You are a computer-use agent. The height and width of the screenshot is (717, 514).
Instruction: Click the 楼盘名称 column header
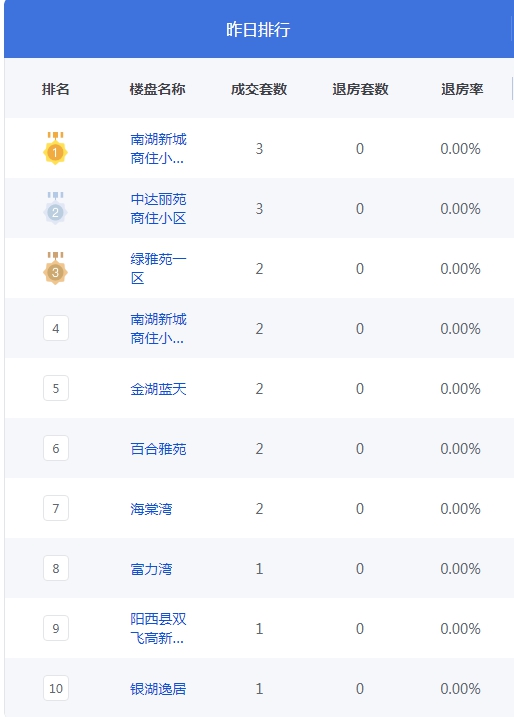click(x=157, y=89)
